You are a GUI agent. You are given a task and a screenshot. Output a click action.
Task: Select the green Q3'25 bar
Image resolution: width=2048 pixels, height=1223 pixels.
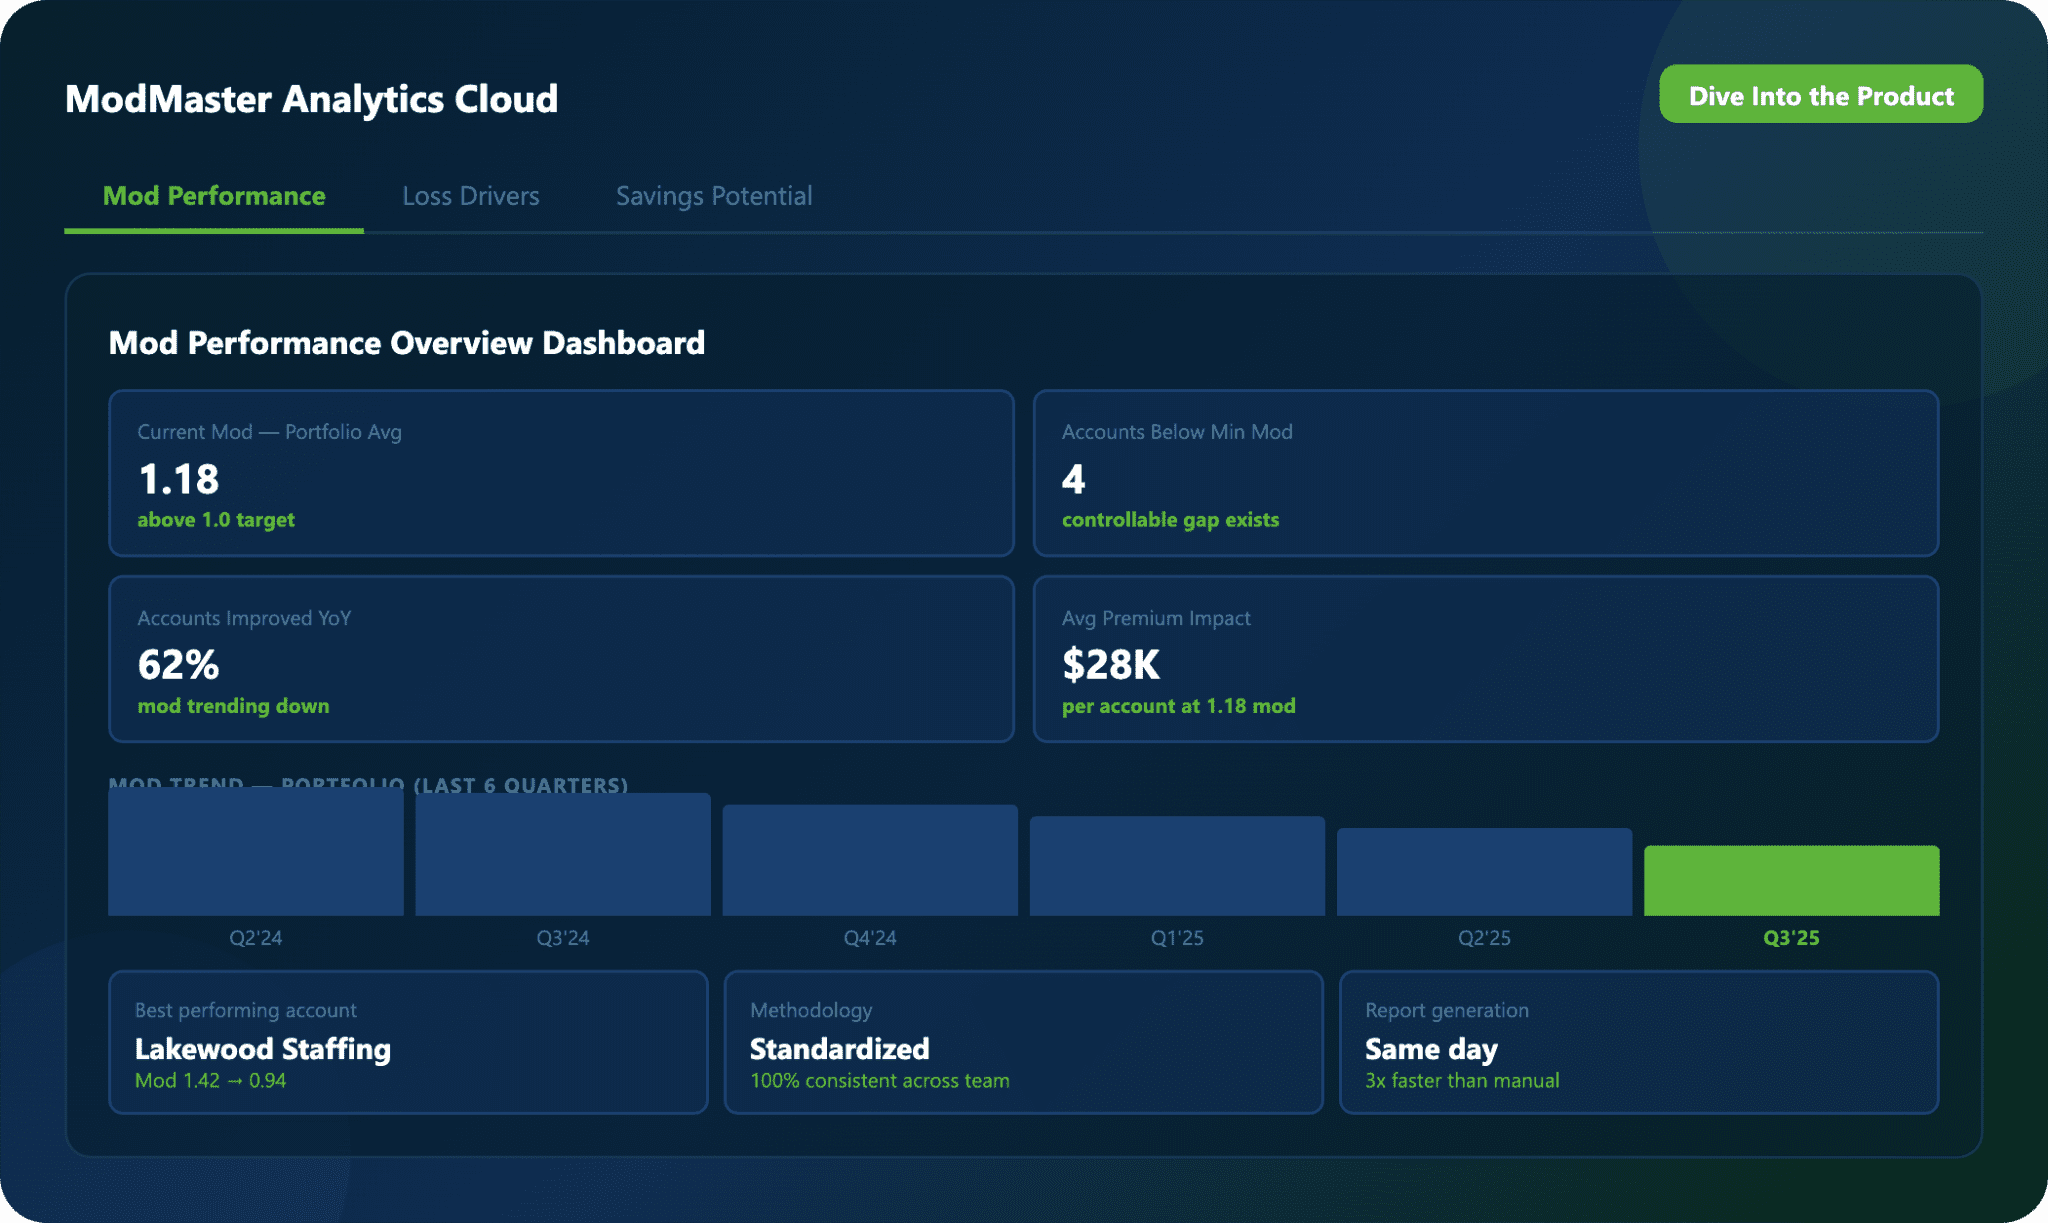(1791, 881)
